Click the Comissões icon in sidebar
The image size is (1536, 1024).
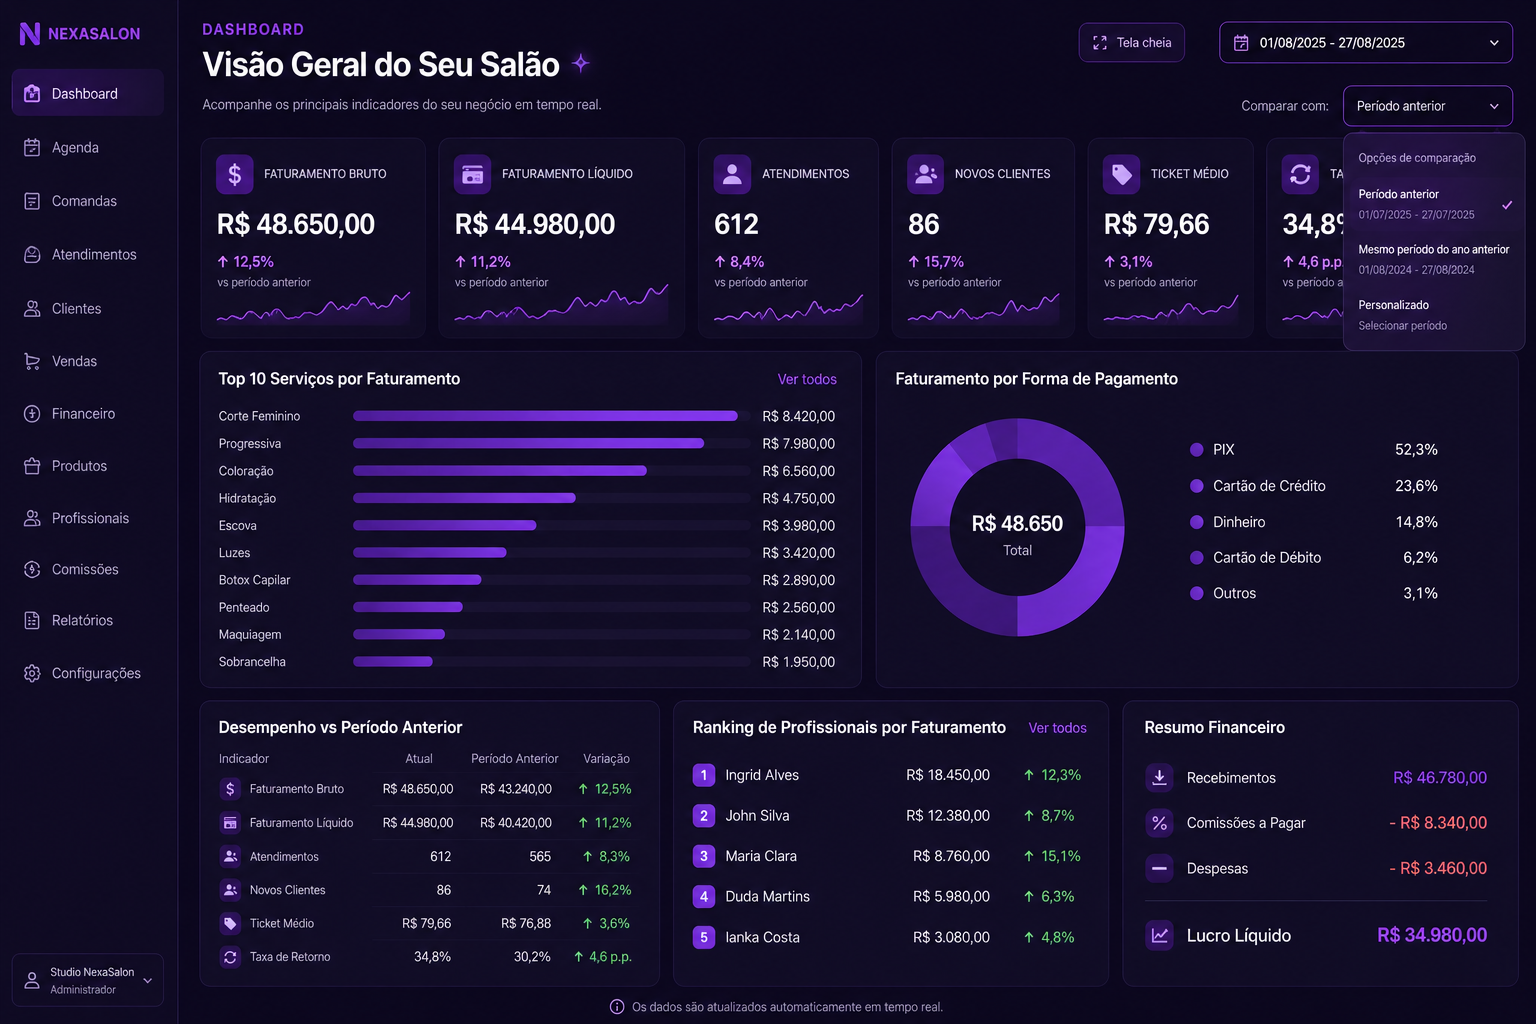coord(32,569)
